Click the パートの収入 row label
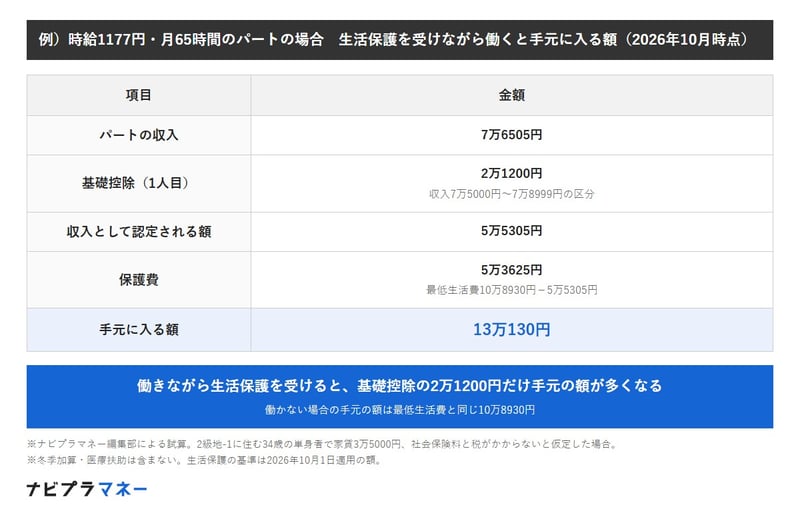Image resolution: width=800 pixels, height=513 pixels. point(138,135)
